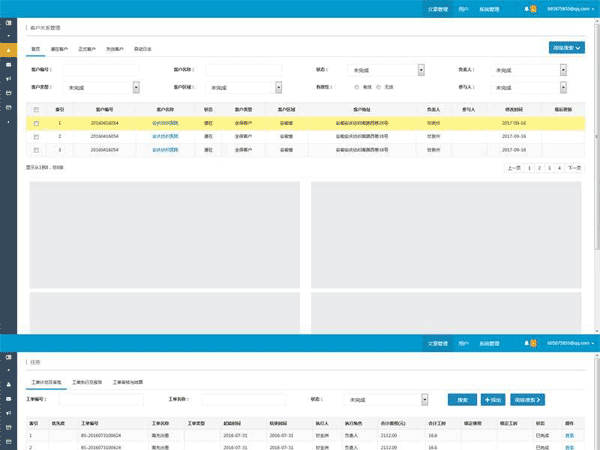
Task: Switch to the 潜在客户 tab
Action: pyautogui.click(x=59, y=48)
